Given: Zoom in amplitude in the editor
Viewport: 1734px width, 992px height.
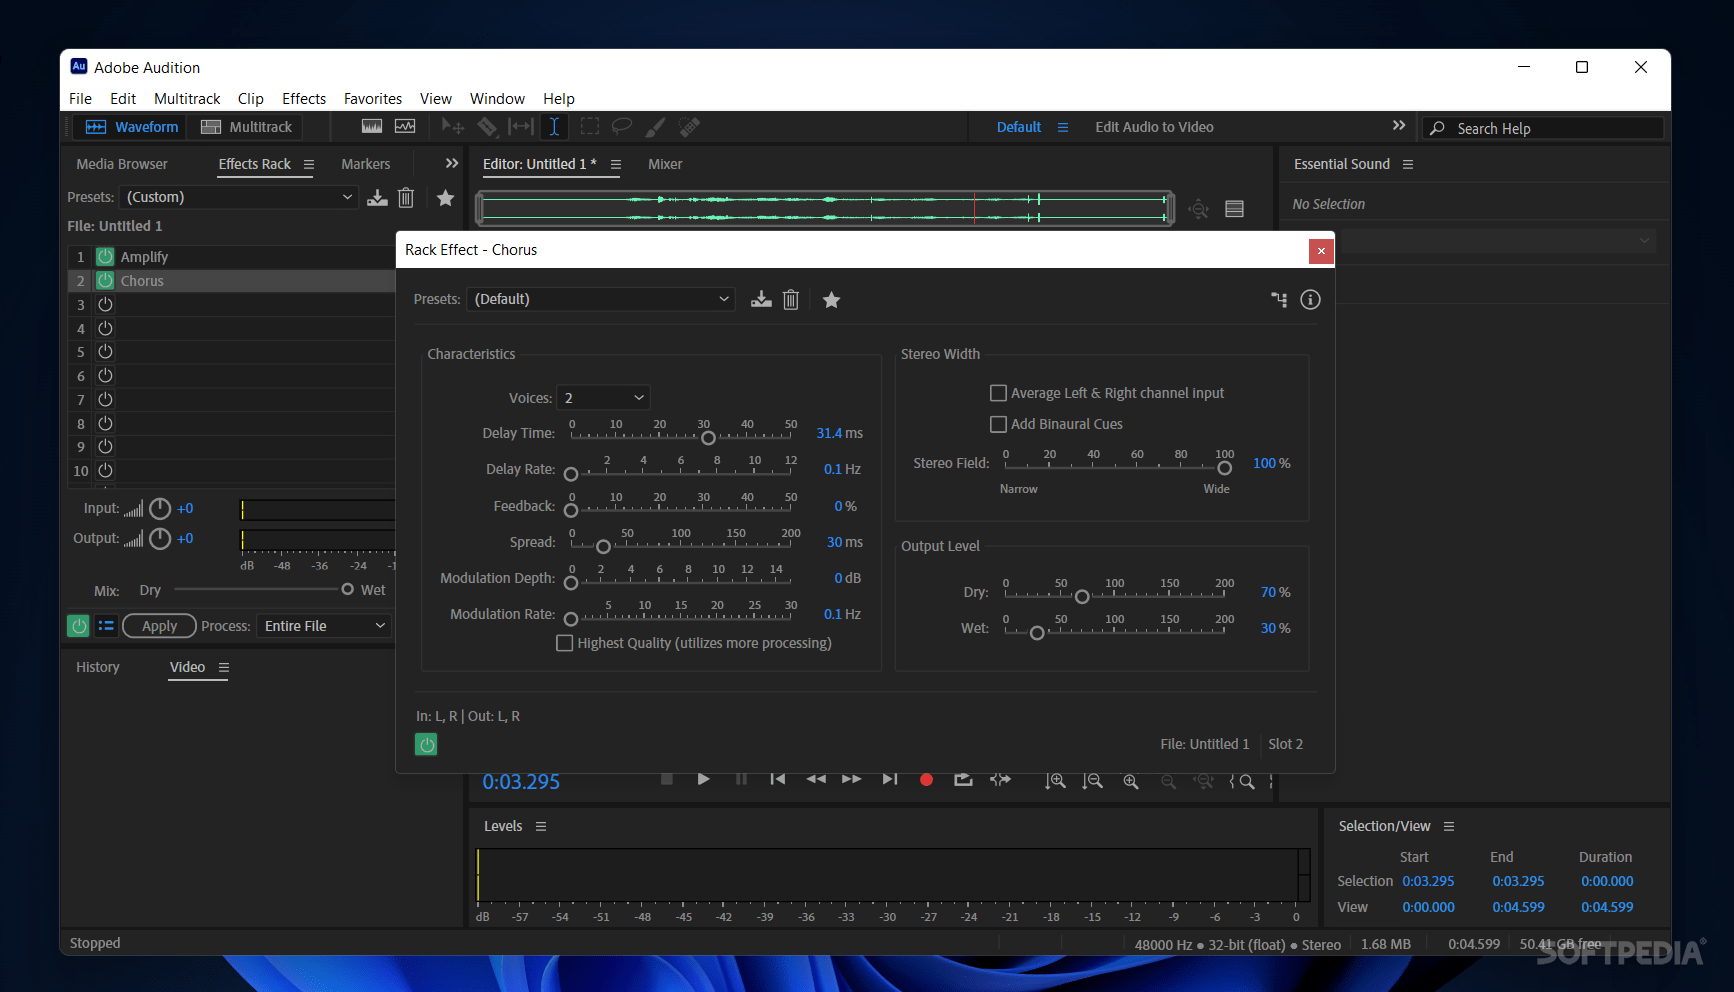Looking at the screenshot, I should [x=1055, y=781].
